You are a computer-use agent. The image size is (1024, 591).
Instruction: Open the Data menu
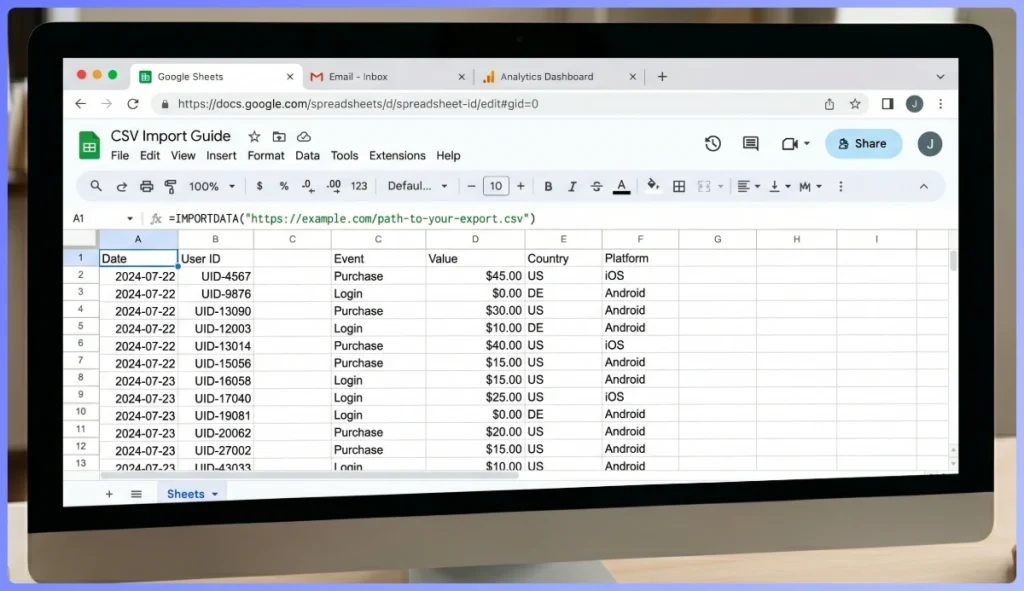pyautogui.click(x=307, y=155)
